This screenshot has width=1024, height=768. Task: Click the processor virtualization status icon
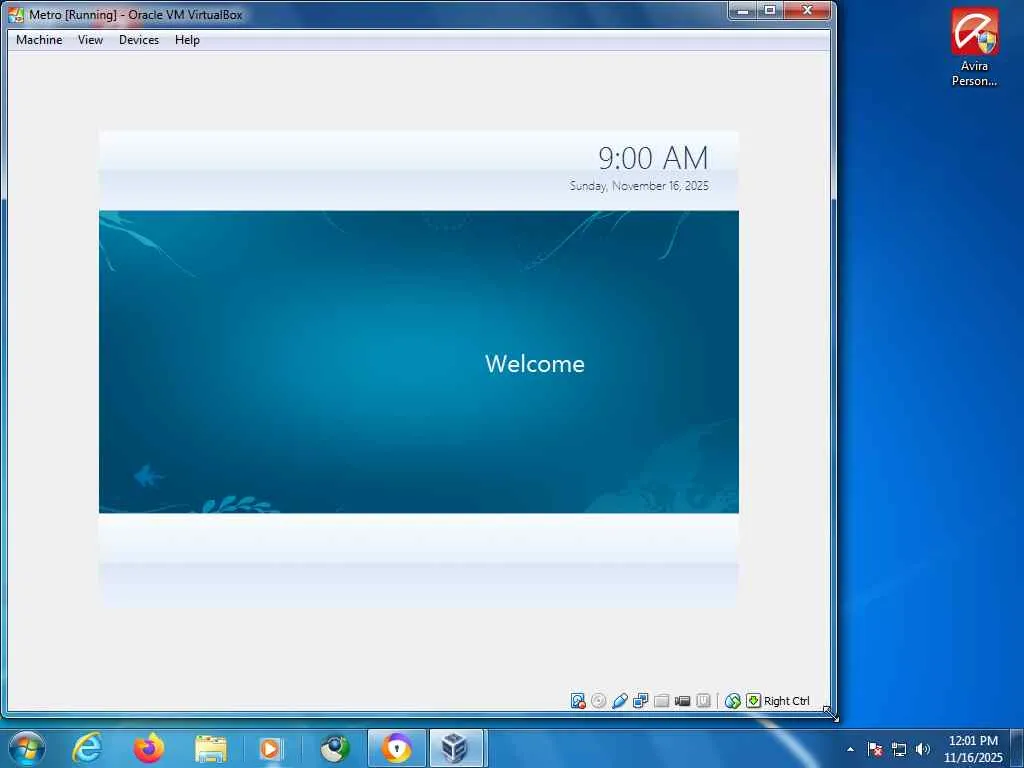pos(703,701)
